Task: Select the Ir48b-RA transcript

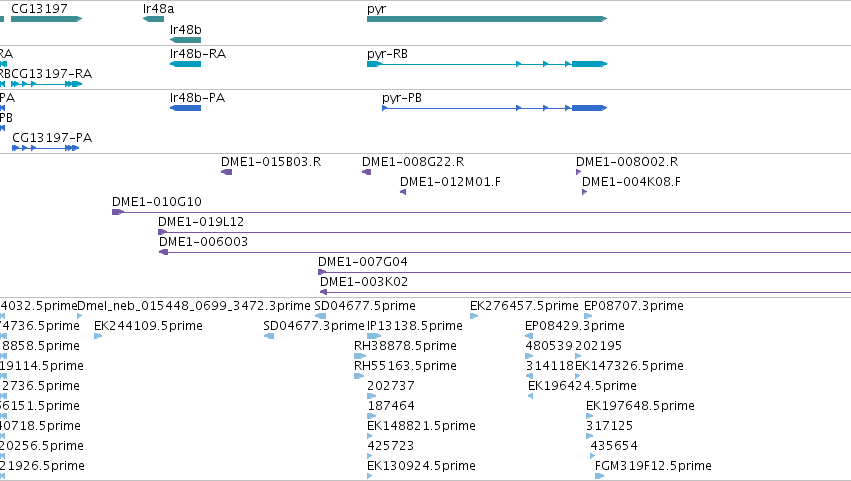Action: 185,64
